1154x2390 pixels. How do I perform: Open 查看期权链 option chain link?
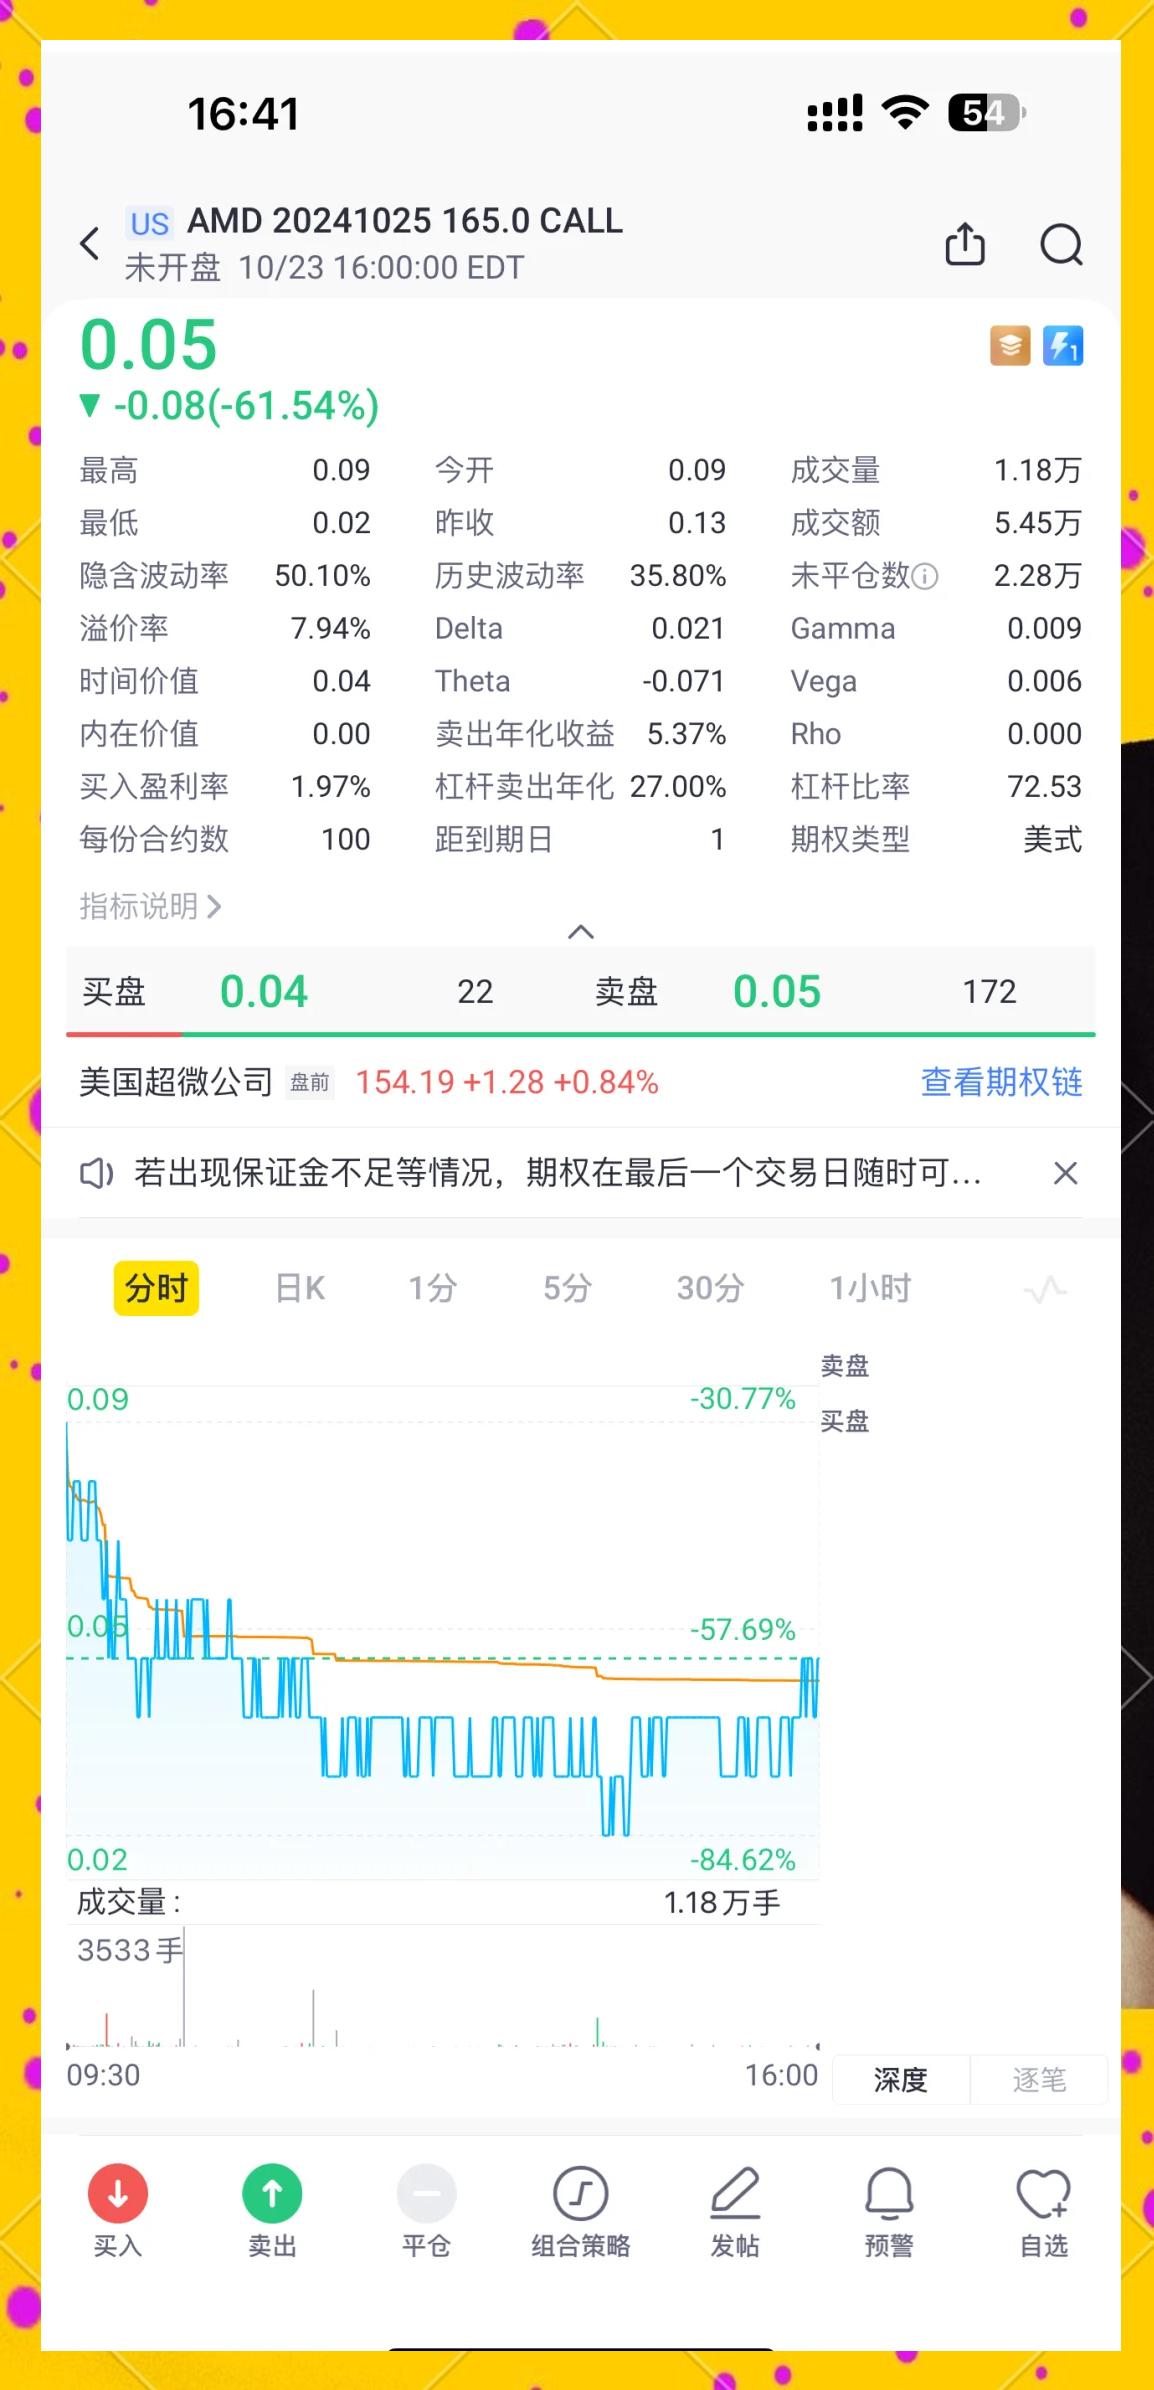point(1001,1082)
